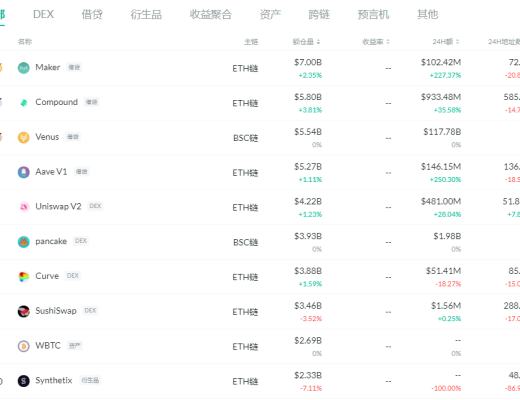The image size is (520, 400).
Task: Click the SushiSwap logo icon
Action: [24, 311]
